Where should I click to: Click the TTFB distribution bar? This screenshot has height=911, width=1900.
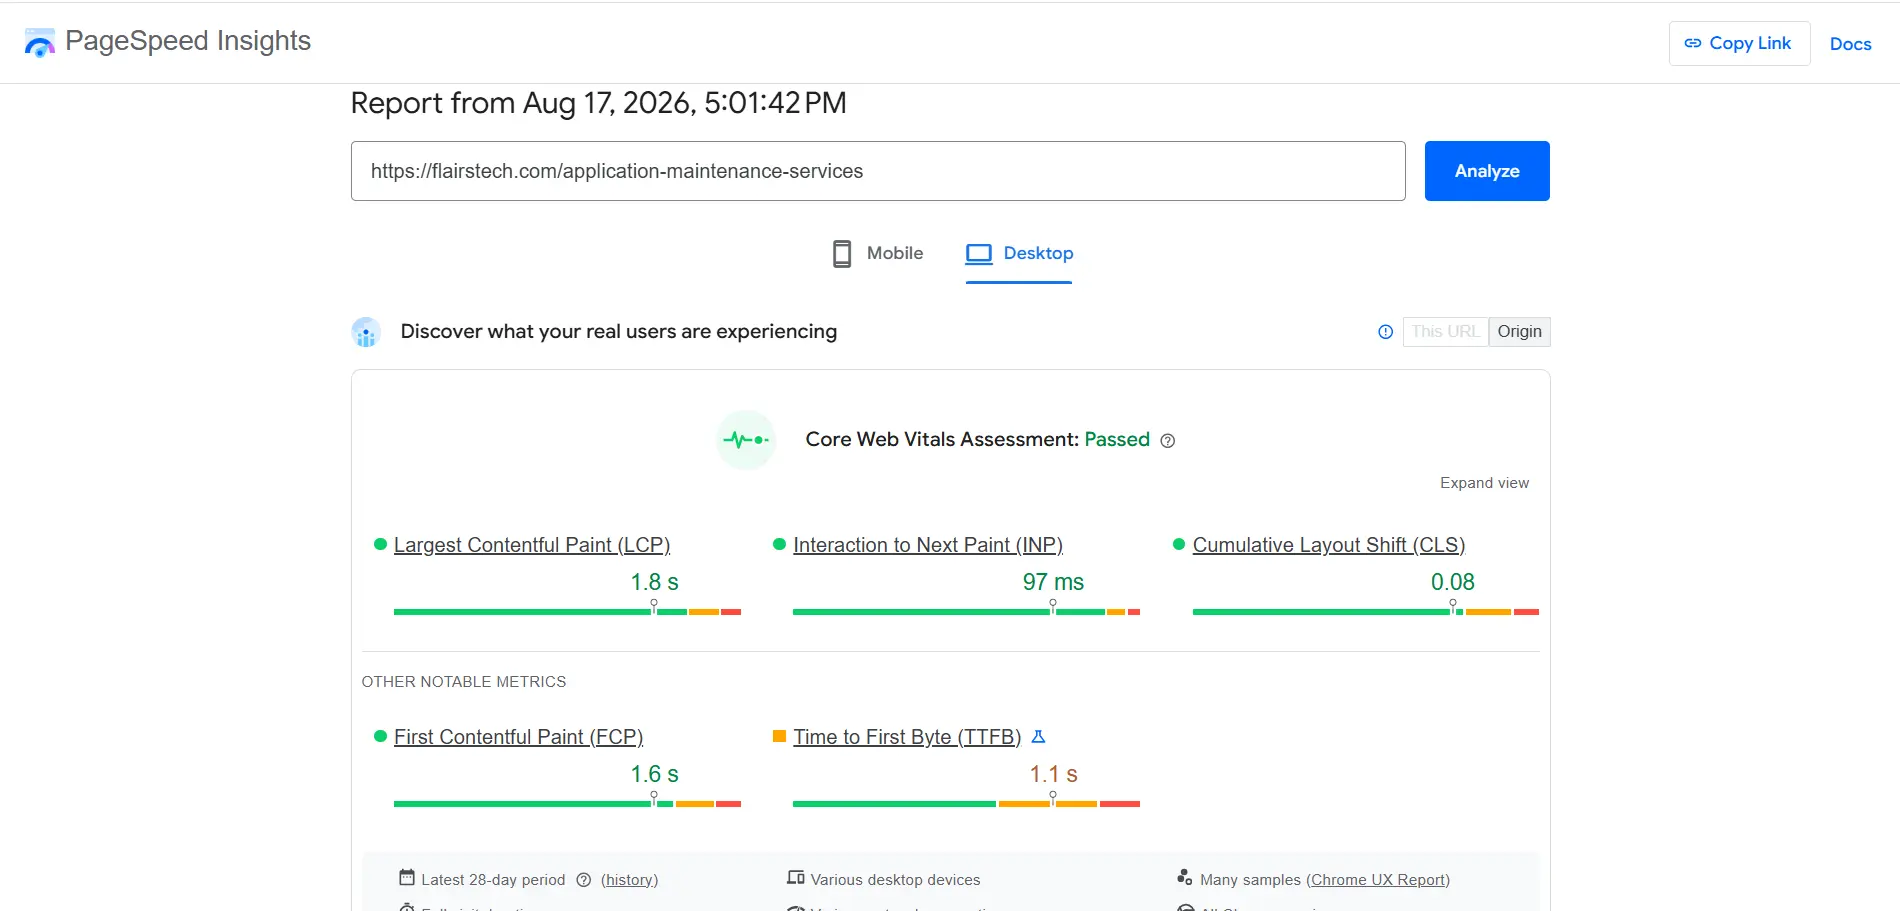pyautogui.click(x=966, y=804)
